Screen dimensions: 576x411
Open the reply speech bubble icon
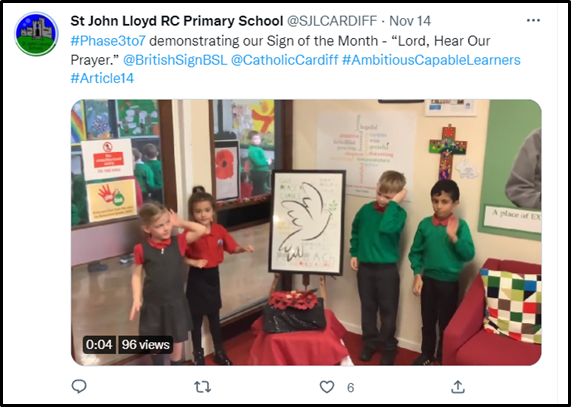pyautogui.click(x=79, y=386)
